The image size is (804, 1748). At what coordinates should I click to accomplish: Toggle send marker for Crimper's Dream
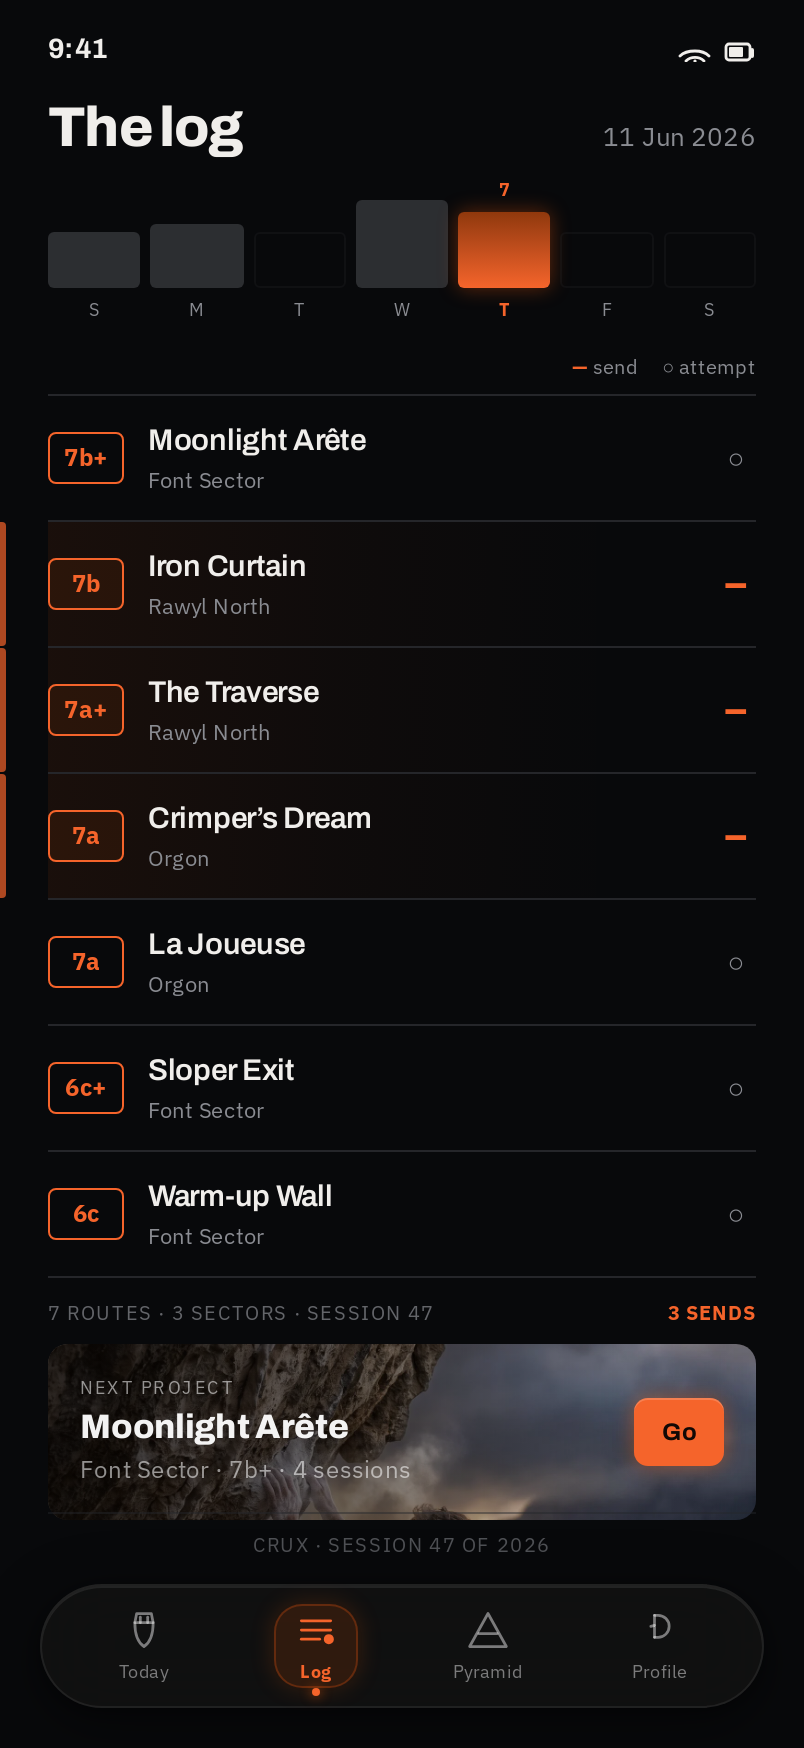click(x=736, y=837)
